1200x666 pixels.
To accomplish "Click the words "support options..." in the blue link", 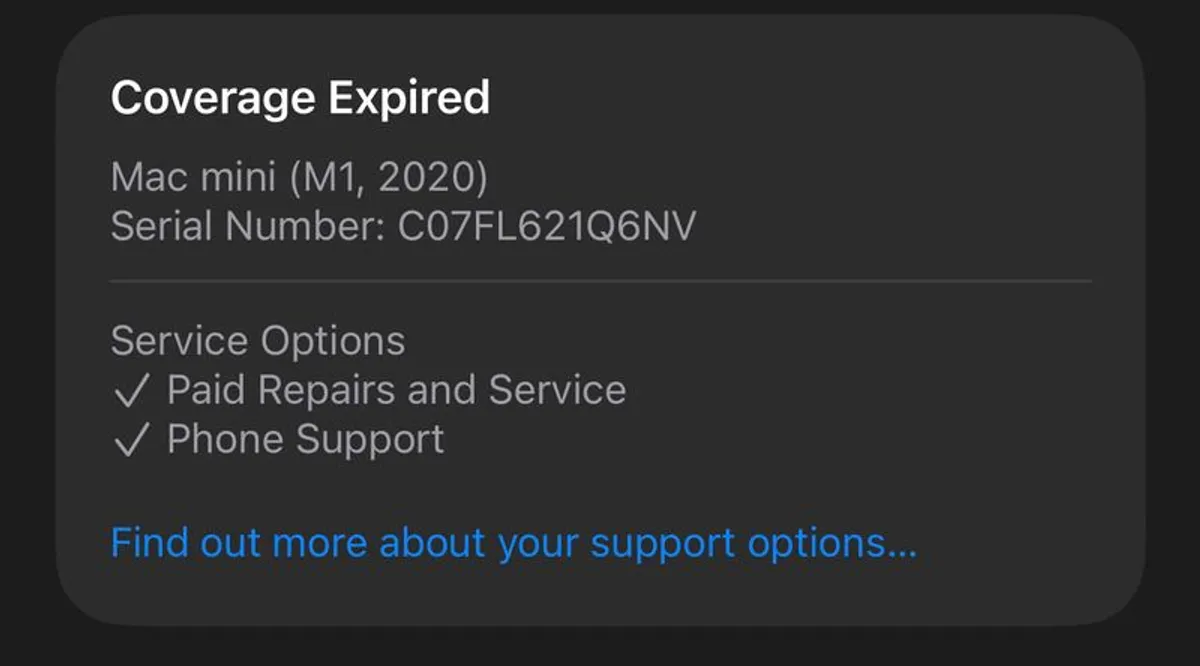I will [x=753, y=543].
